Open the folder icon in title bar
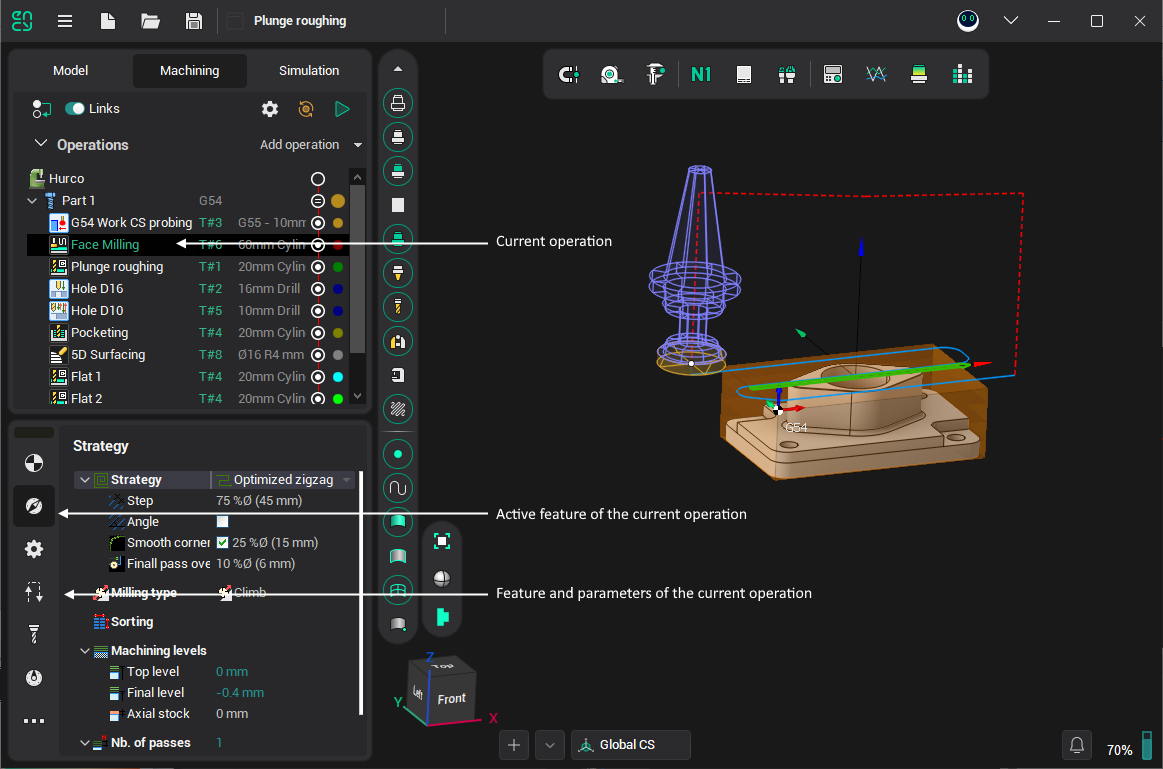This screenshot has width=1163, height=769. pos(150,21)
